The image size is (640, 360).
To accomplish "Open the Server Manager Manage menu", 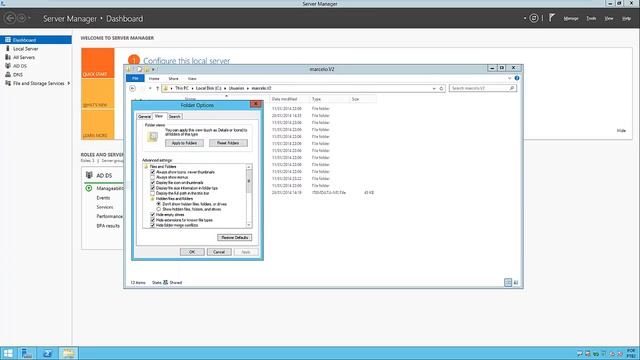I will click(x=571, y=18).
